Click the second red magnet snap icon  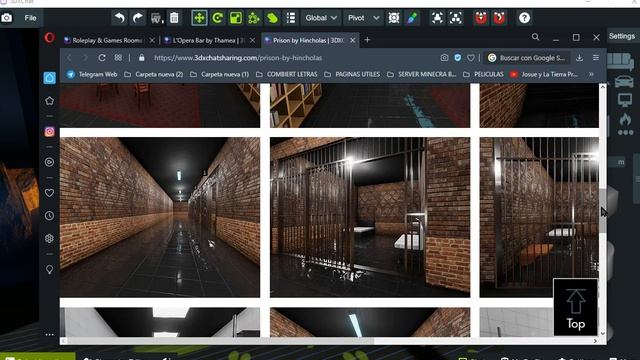click(x=499, y=18)
